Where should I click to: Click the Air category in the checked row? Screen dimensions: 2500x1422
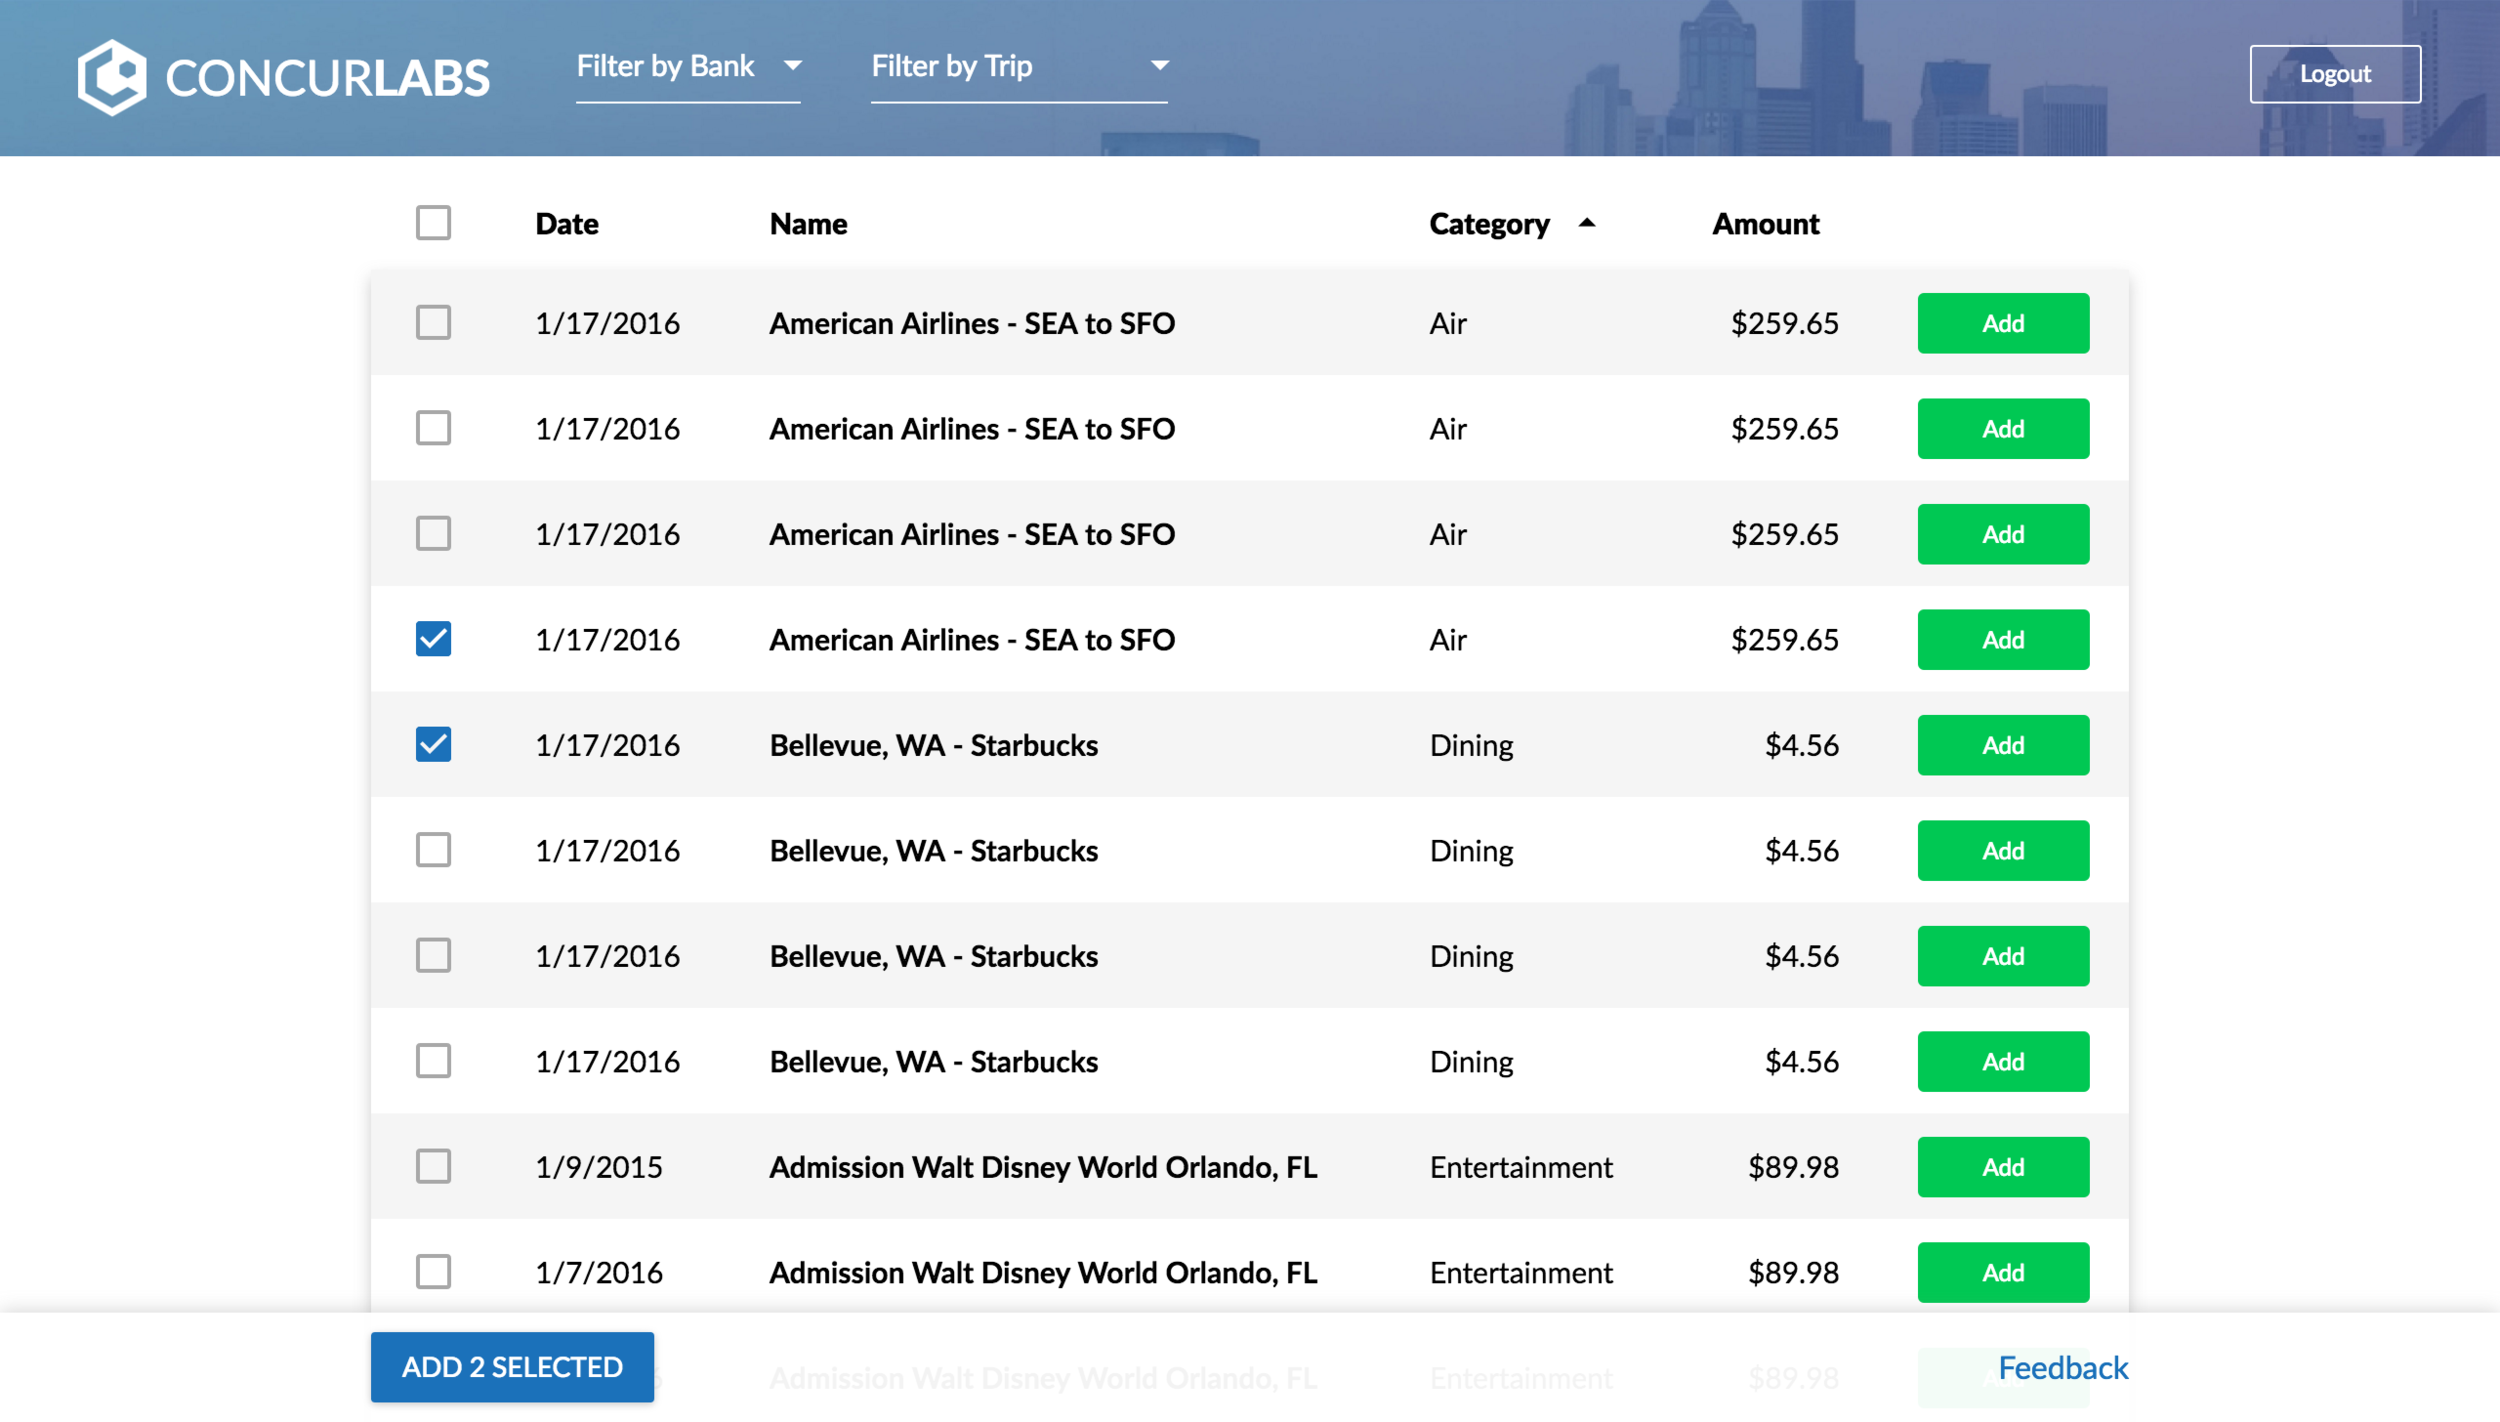[1448, 640]
